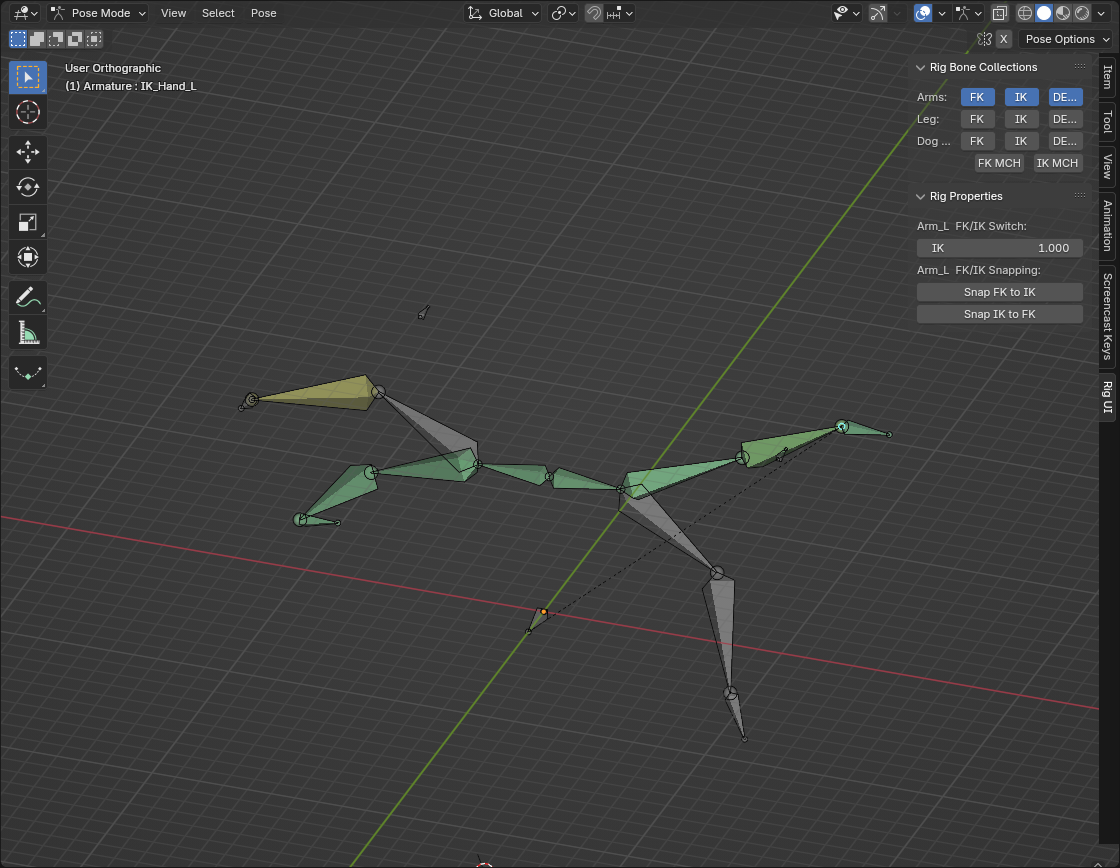The width and height of the screenshot is (1120, 868).
Task: Switch to material preview shading
Action: click(x=1064, y=13)
